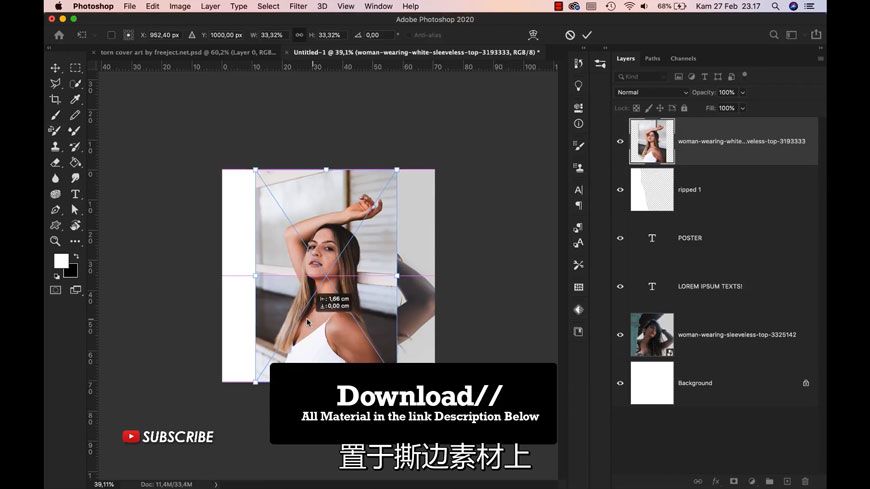Select the Zoom tool
Image resolution: width=870 pixels, height=489 pixels.
point(55,241)
